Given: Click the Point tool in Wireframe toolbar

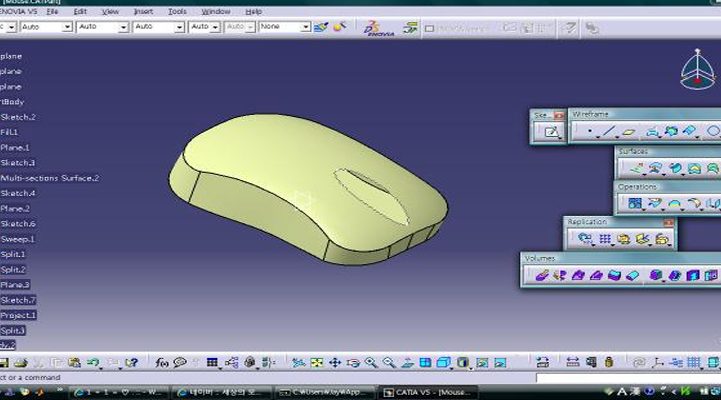Looking at the screenshot, I should point(590,131).
